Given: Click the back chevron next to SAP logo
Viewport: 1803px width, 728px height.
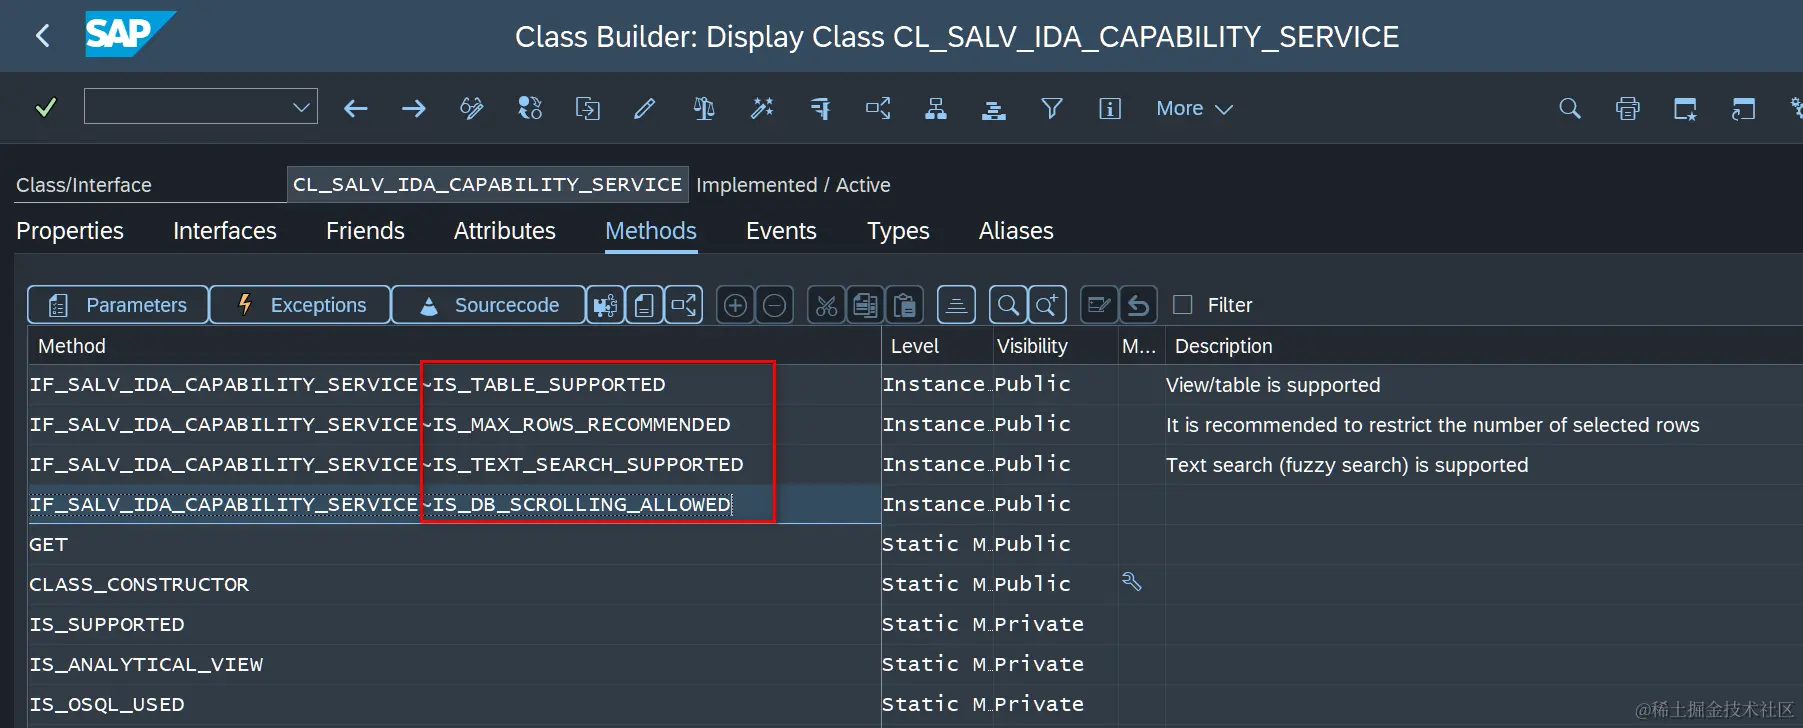Looking at the screenshot, I should 42,36.
